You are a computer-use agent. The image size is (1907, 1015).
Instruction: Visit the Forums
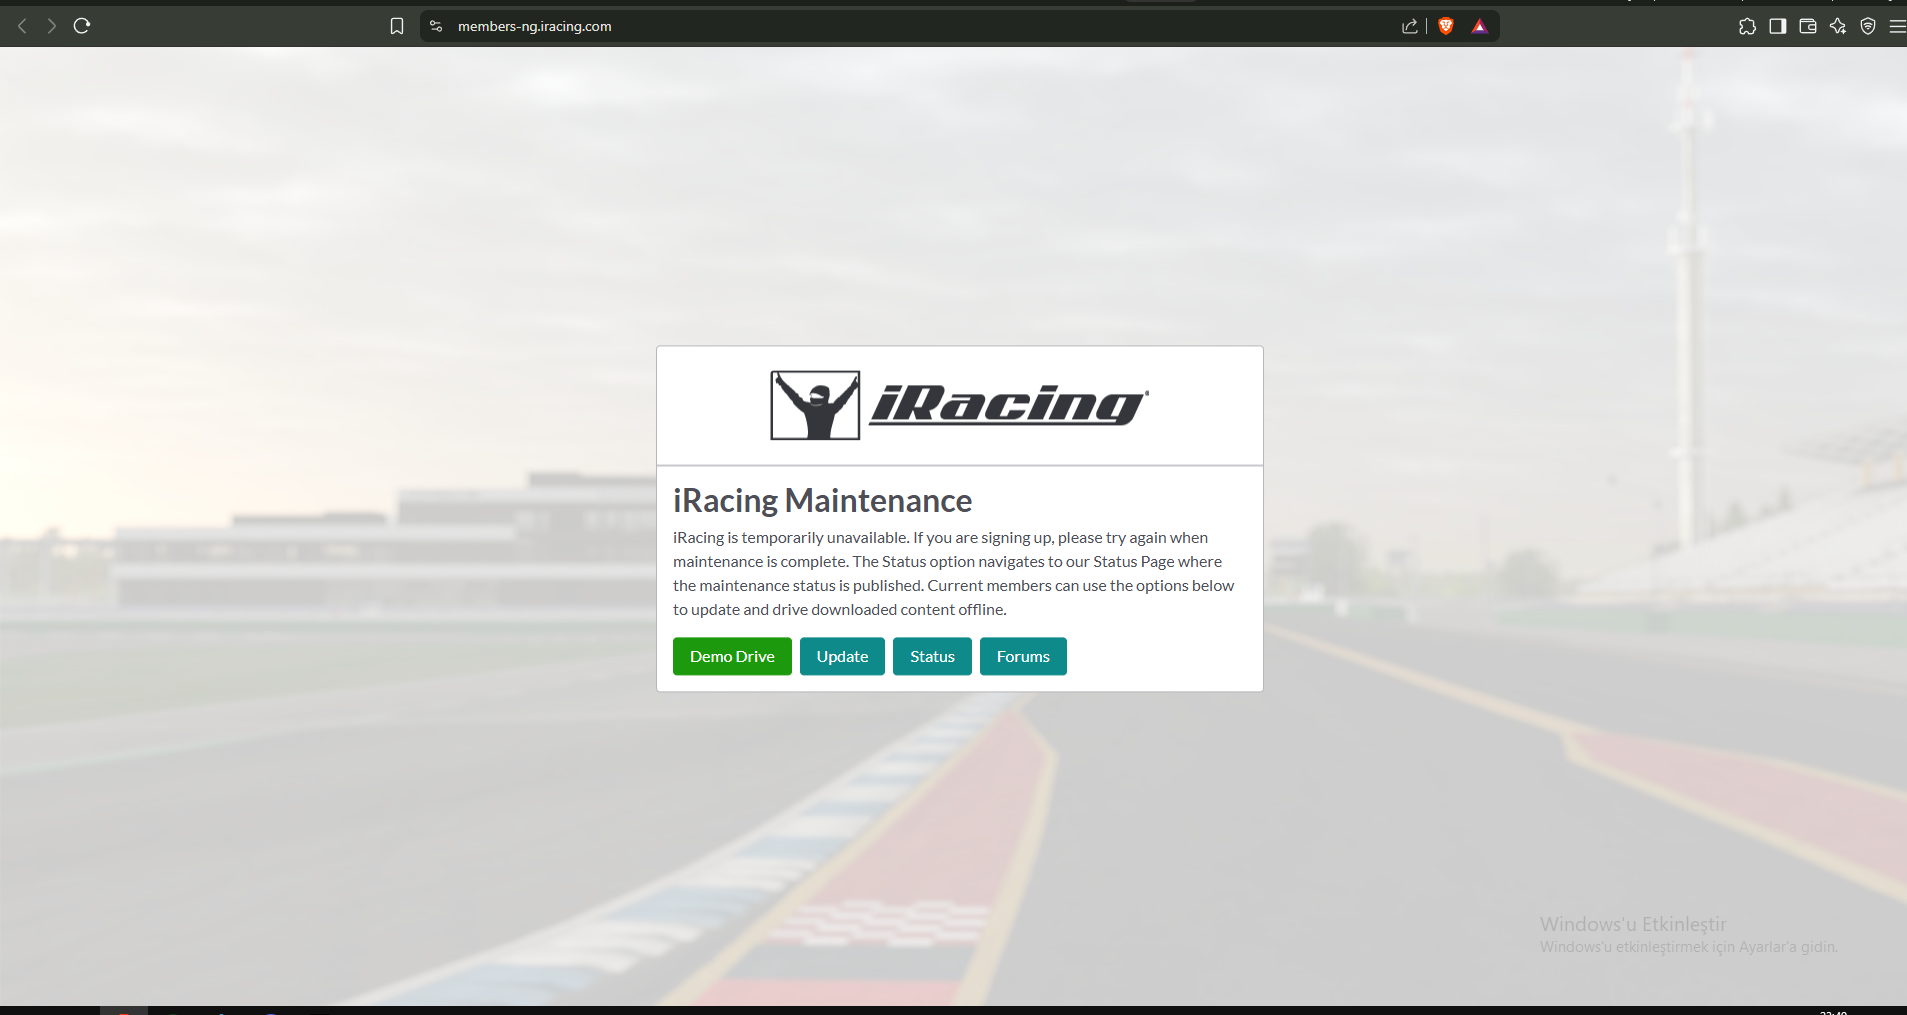(1023, 656)
